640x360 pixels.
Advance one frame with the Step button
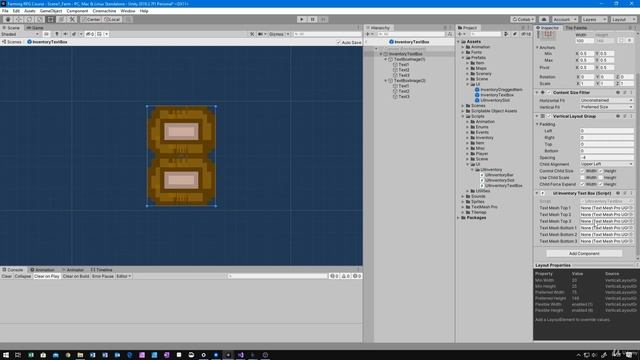coord(323,19)
